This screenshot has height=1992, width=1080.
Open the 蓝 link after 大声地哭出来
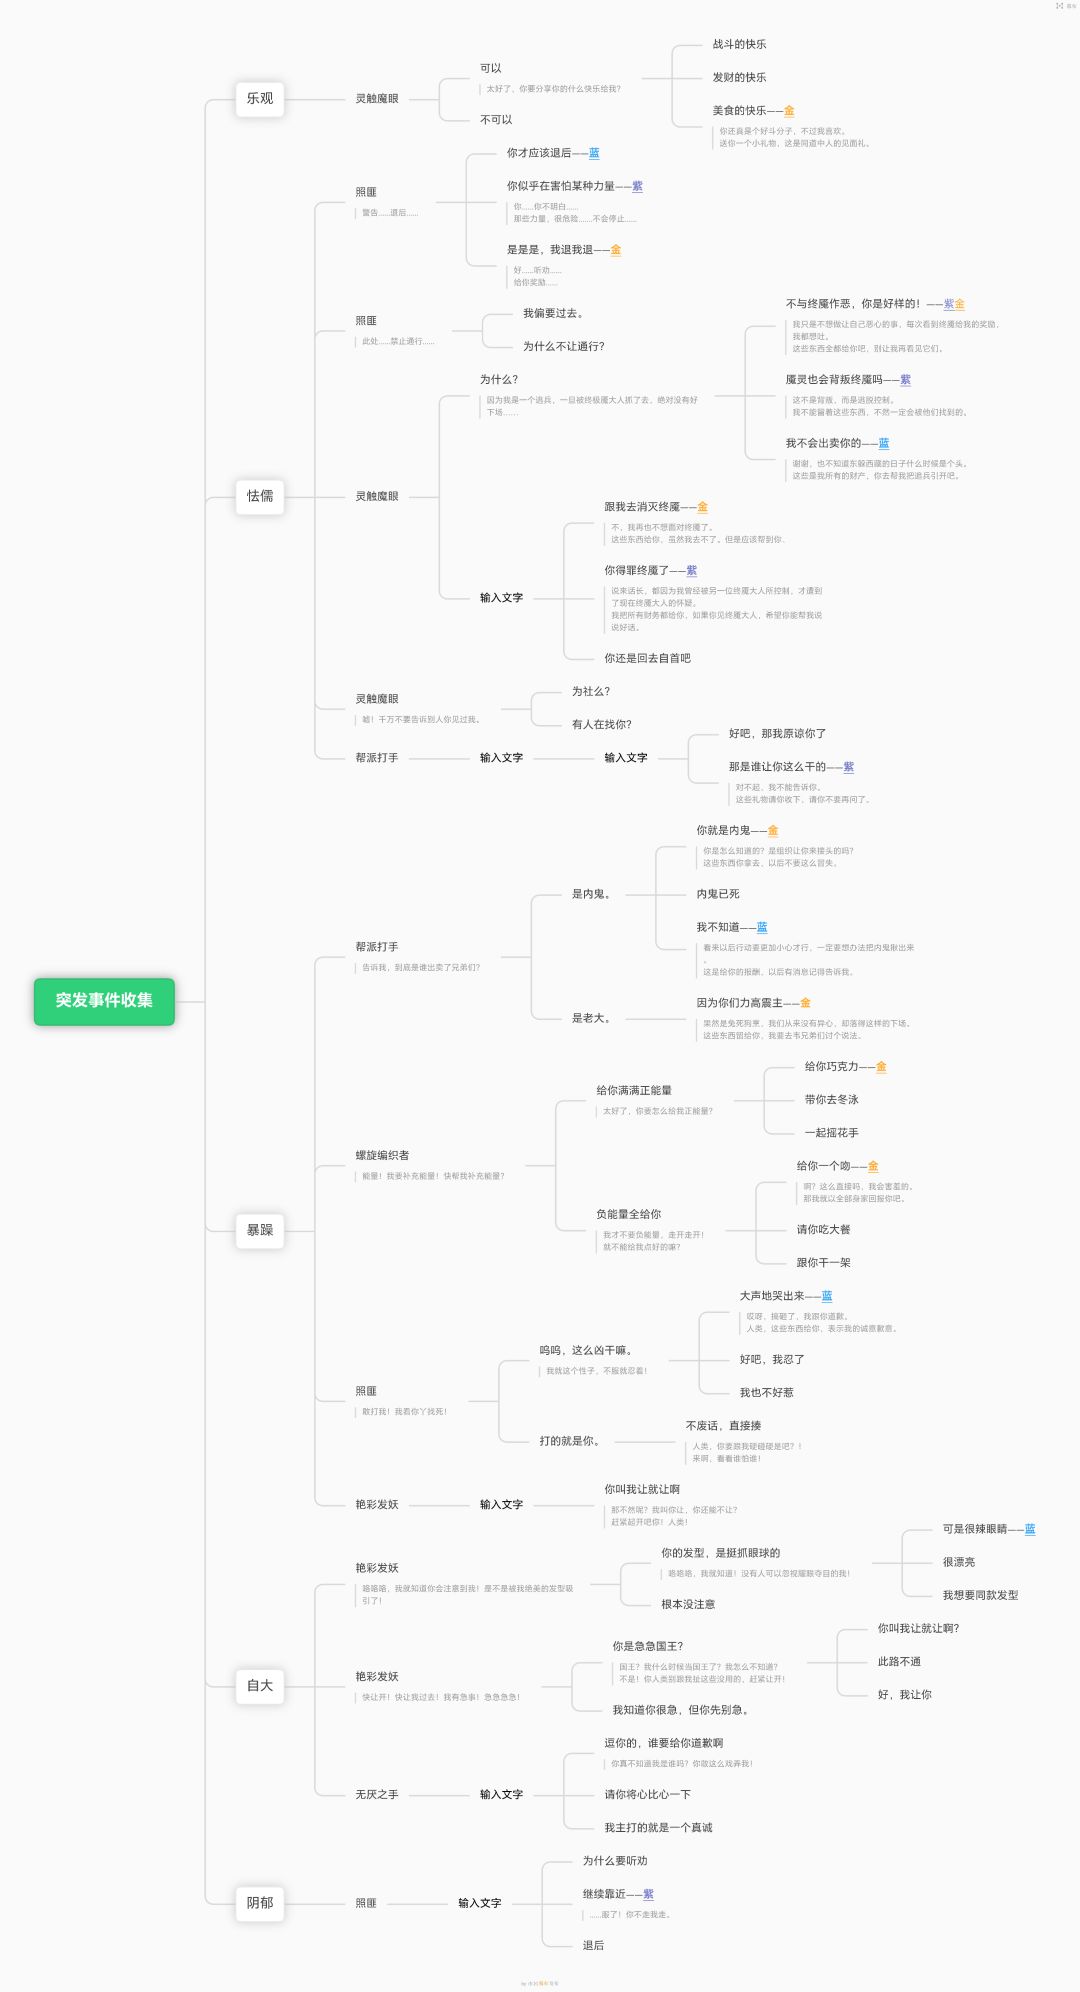827,1297
